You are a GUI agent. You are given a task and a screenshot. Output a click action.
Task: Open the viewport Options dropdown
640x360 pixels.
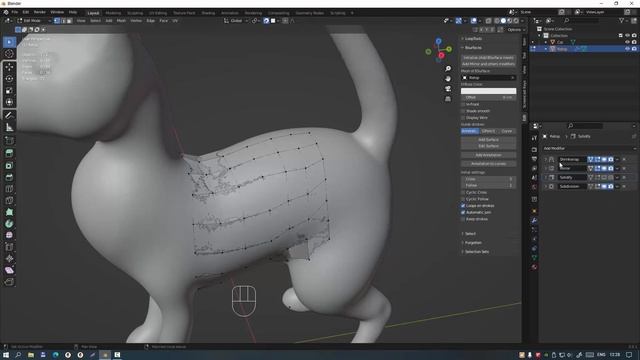pyautogui.click(x=516, y=30)
